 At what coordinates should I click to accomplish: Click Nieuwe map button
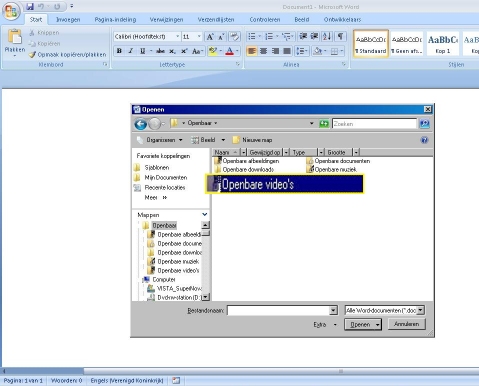[x=252, y=140]
